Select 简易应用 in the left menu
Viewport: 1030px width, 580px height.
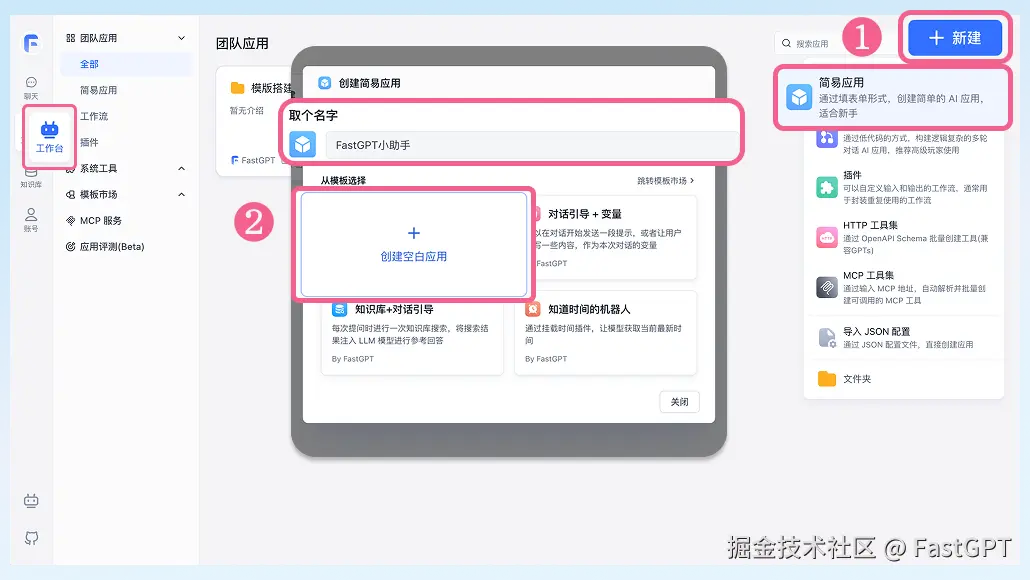click(99, 90)
